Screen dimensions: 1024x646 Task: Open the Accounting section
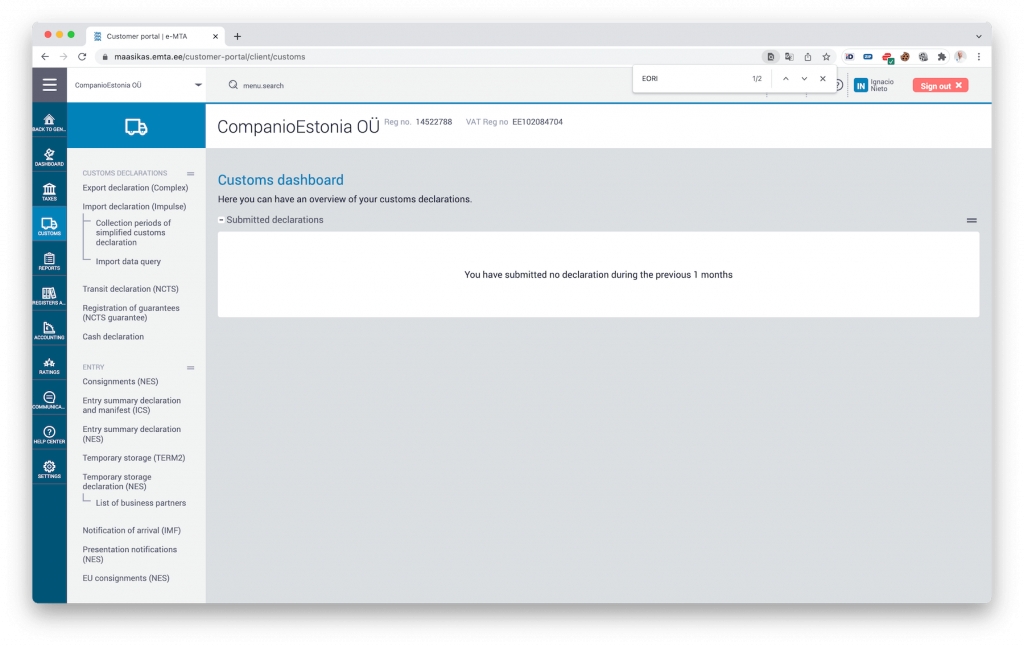49,330
